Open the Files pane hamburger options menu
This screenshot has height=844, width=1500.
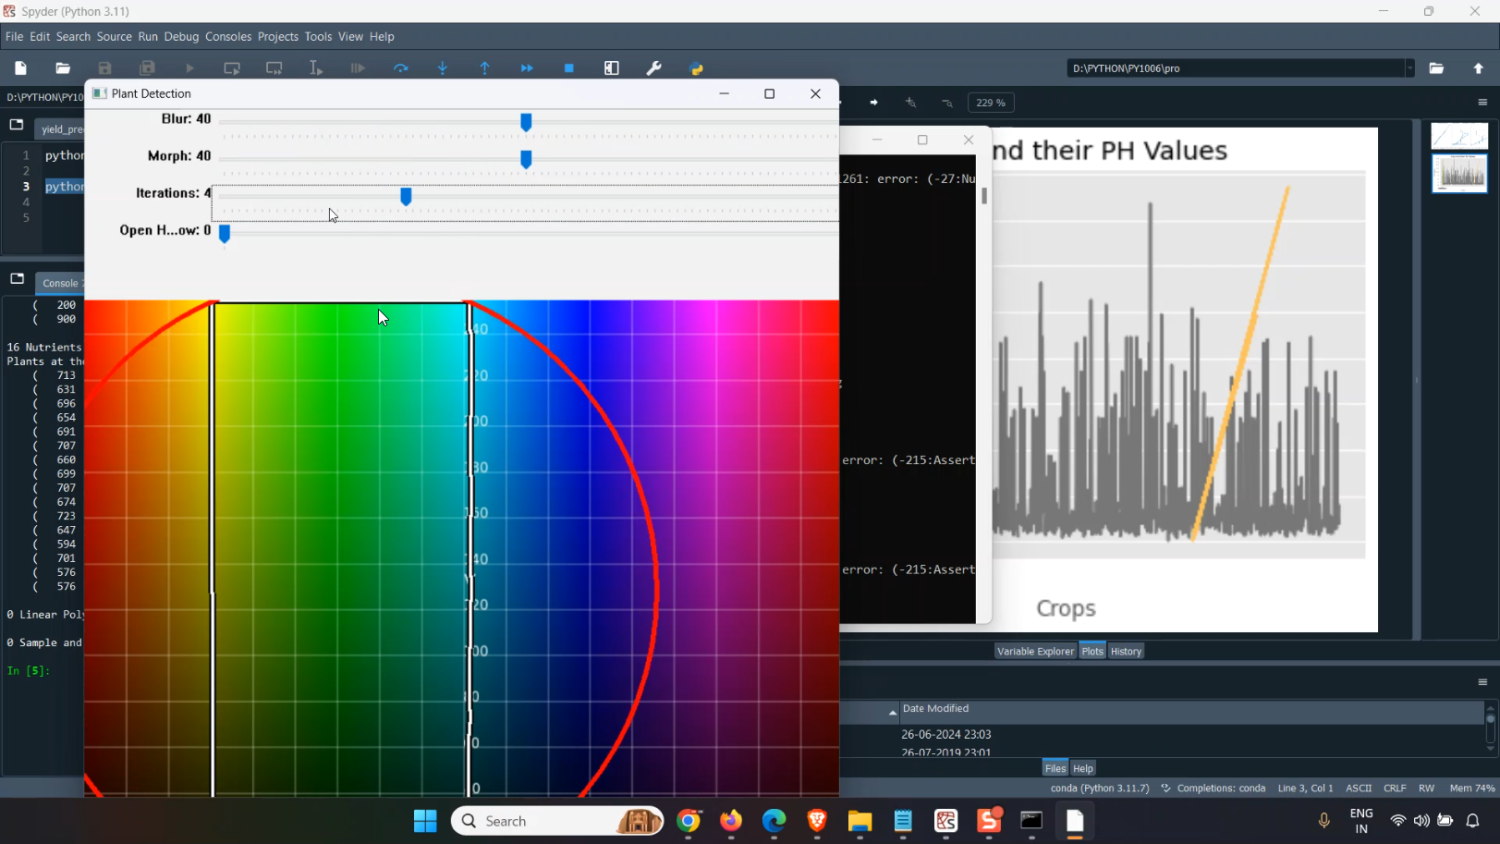(1483, 682)
